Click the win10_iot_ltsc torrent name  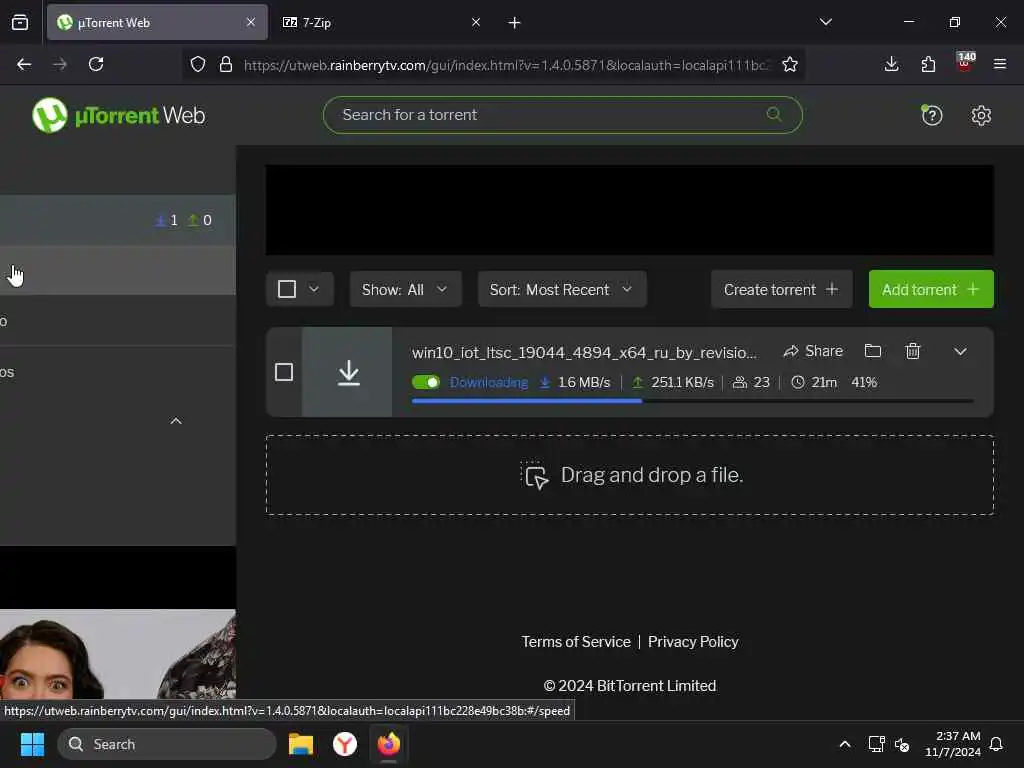[584, 353]
